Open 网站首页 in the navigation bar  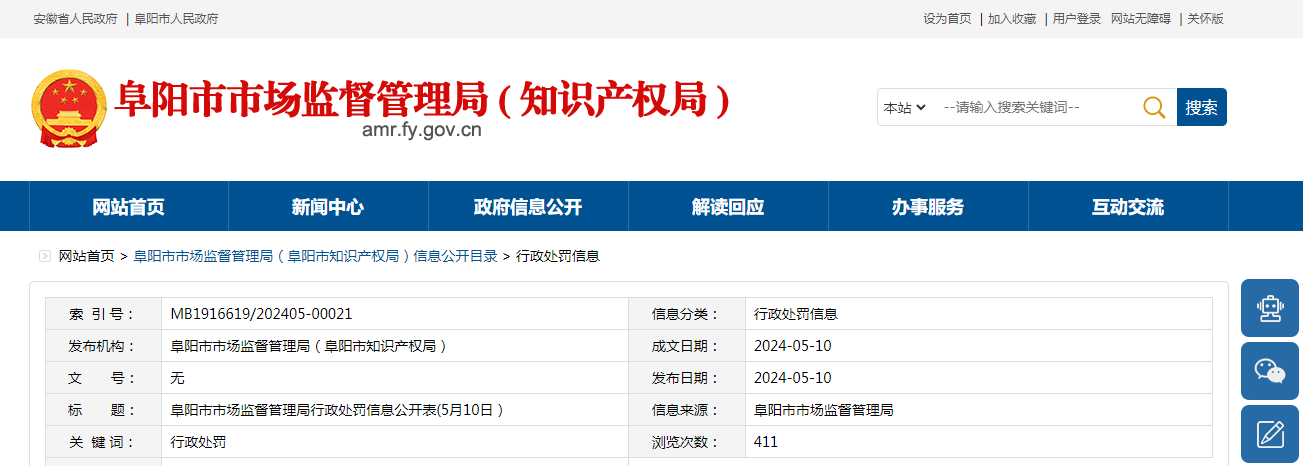(128, 207)
